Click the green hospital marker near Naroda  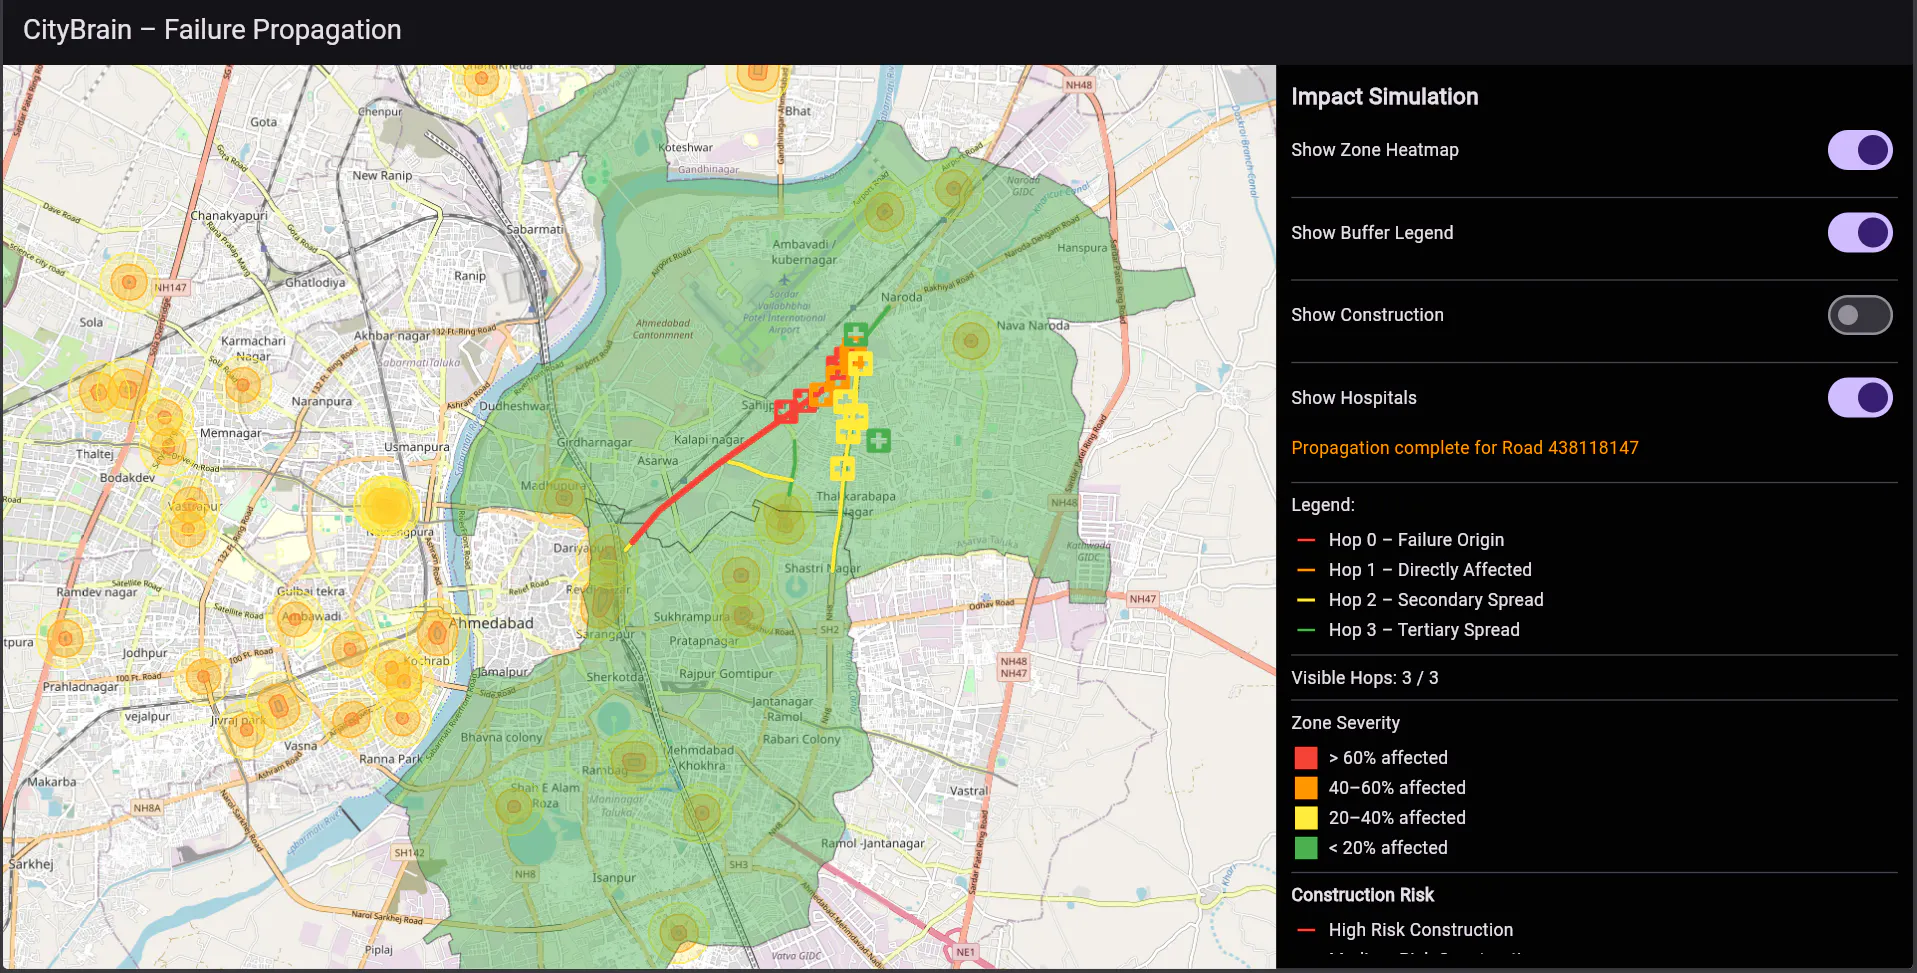click(855, 334)
